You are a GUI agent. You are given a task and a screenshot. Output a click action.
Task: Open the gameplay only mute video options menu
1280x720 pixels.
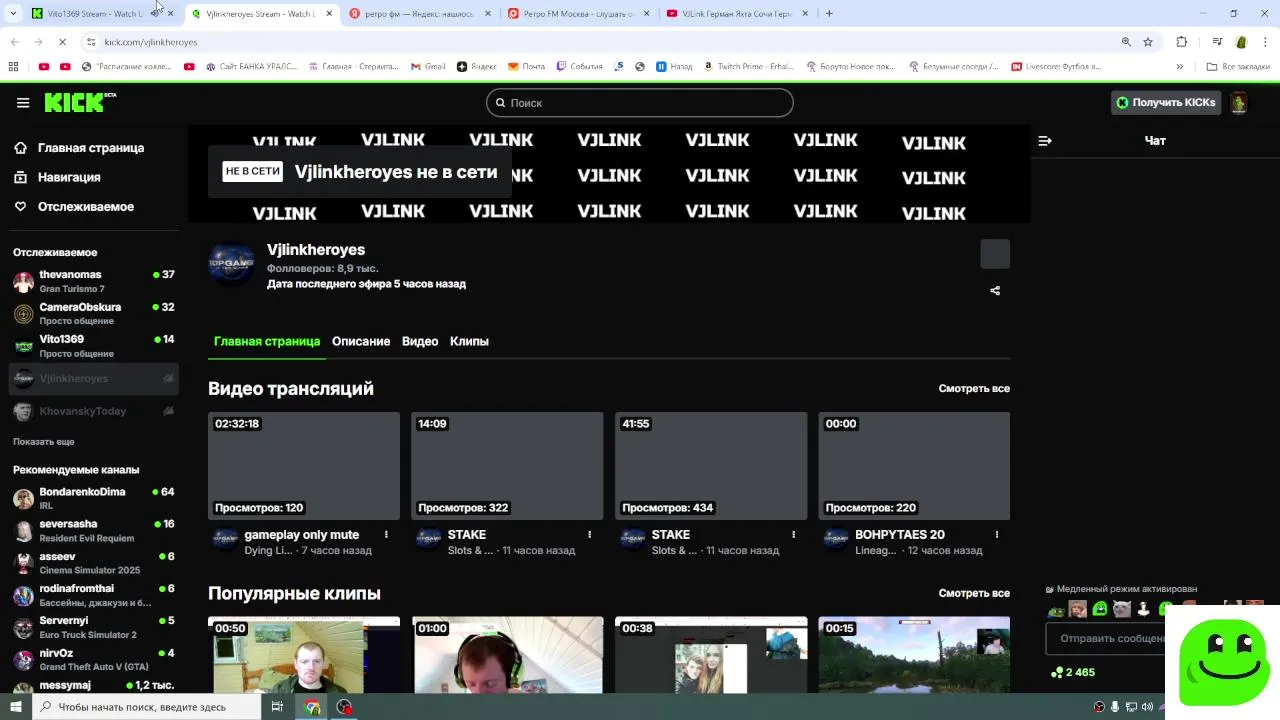pyautogui.click(x=386, y=535)
